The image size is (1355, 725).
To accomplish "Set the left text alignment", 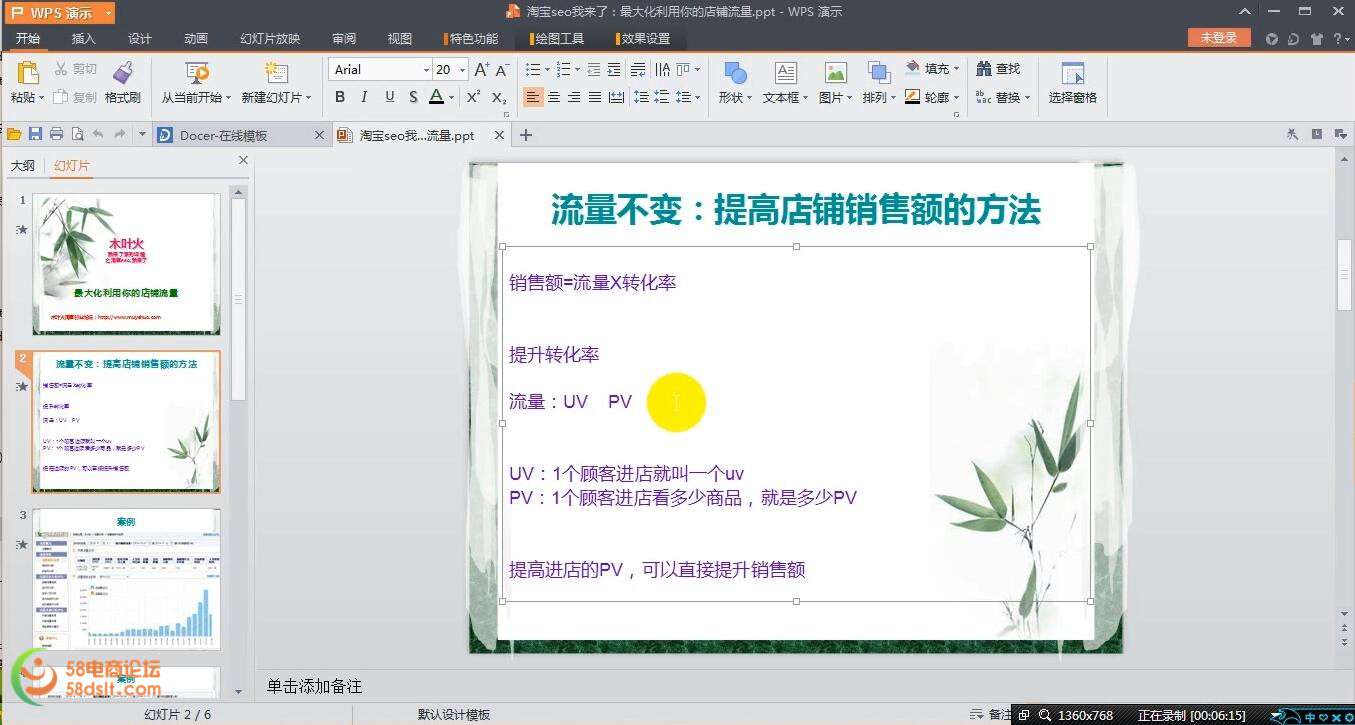I will click(x=533, y=97).
